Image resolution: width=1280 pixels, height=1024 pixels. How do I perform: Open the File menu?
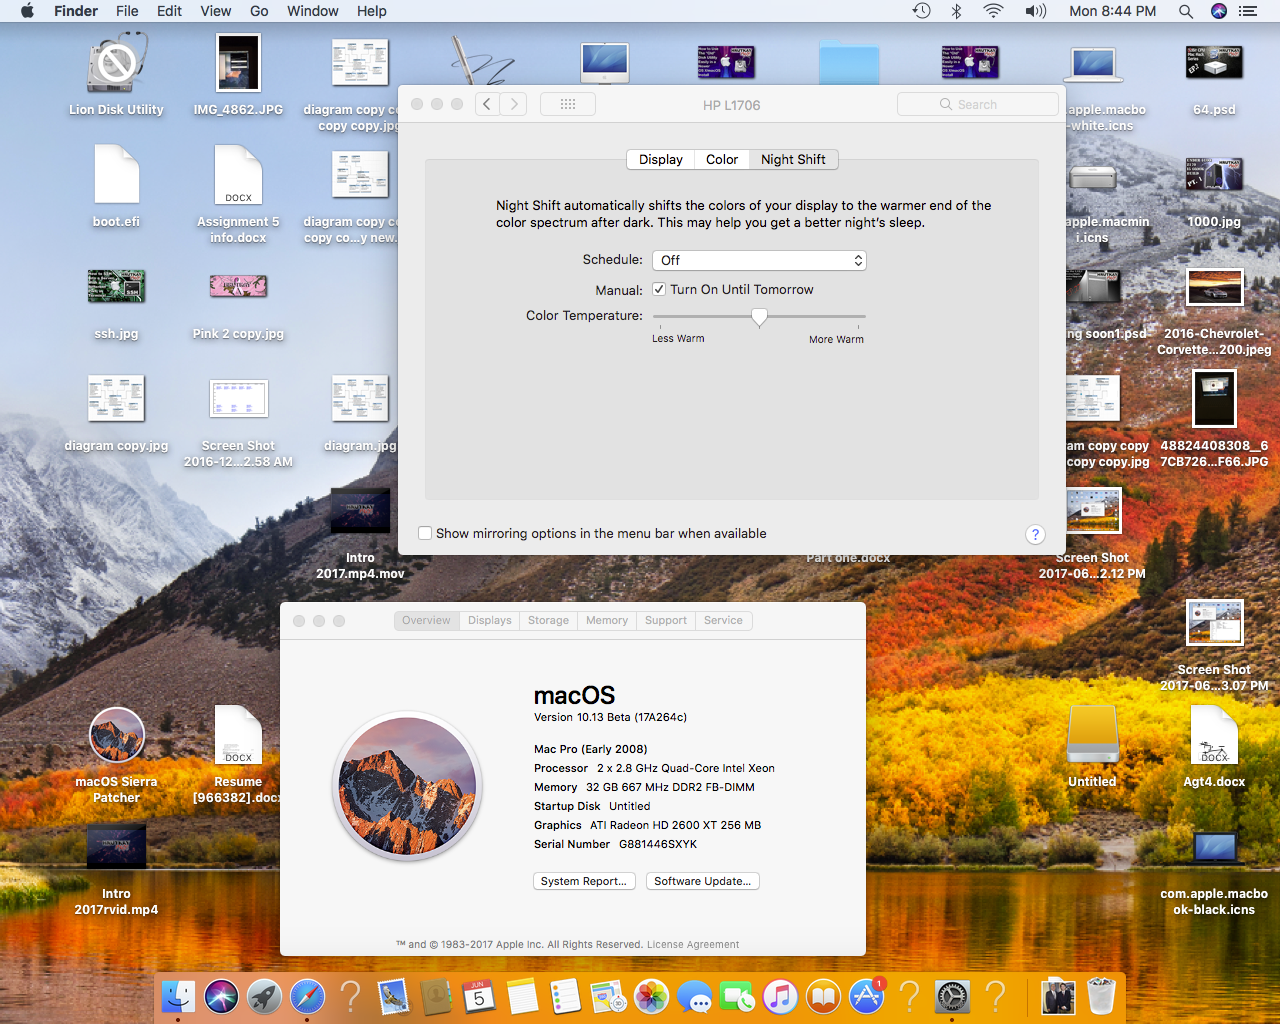(x=127, y=11)
